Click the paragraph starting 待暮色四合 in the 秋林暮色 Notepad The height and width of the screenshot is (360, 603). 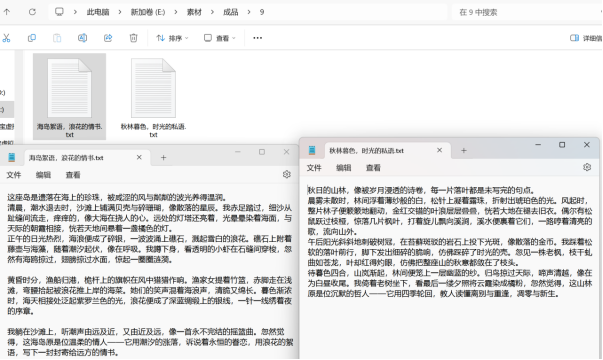click(450, 283)
